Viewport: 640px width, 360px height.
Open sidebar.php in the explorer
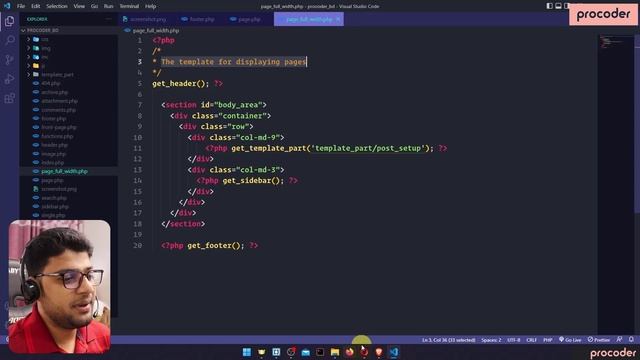click(68, 207)
